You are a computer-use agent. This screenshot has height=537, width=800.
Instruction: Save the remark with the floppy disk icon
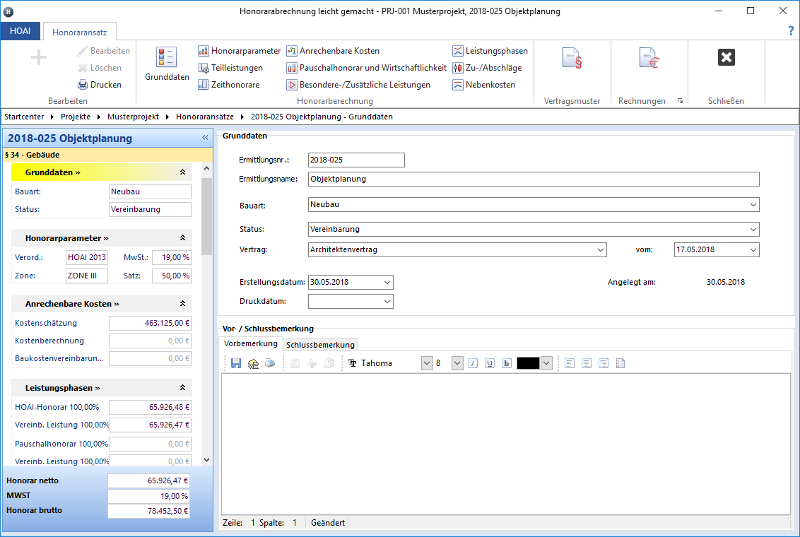tap(236, 363)
